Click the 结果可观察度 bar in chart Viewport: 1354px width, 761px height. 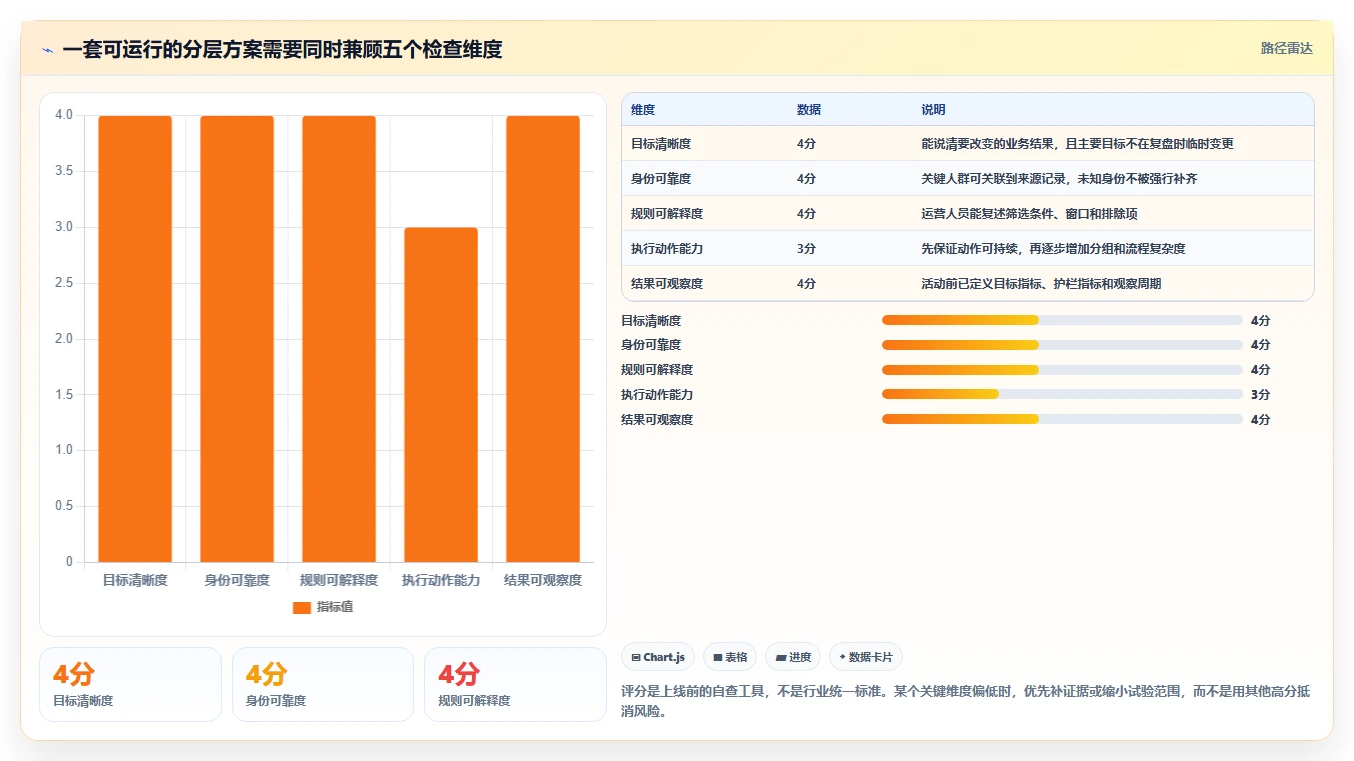543,339
